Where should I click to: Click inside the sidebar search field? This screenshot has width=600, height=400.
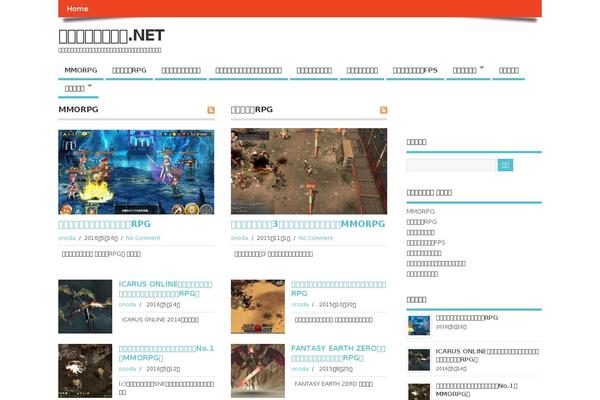(x=452, y=165)
